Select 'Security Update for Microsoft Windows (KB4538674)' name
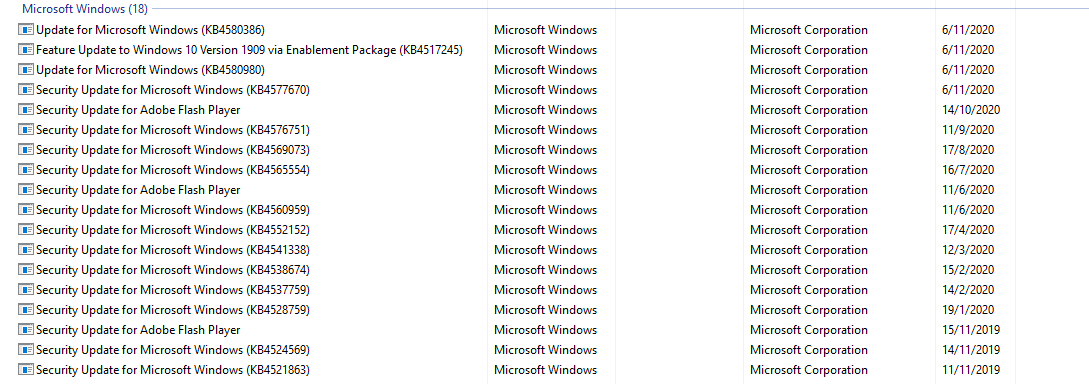 click(173, 270)
